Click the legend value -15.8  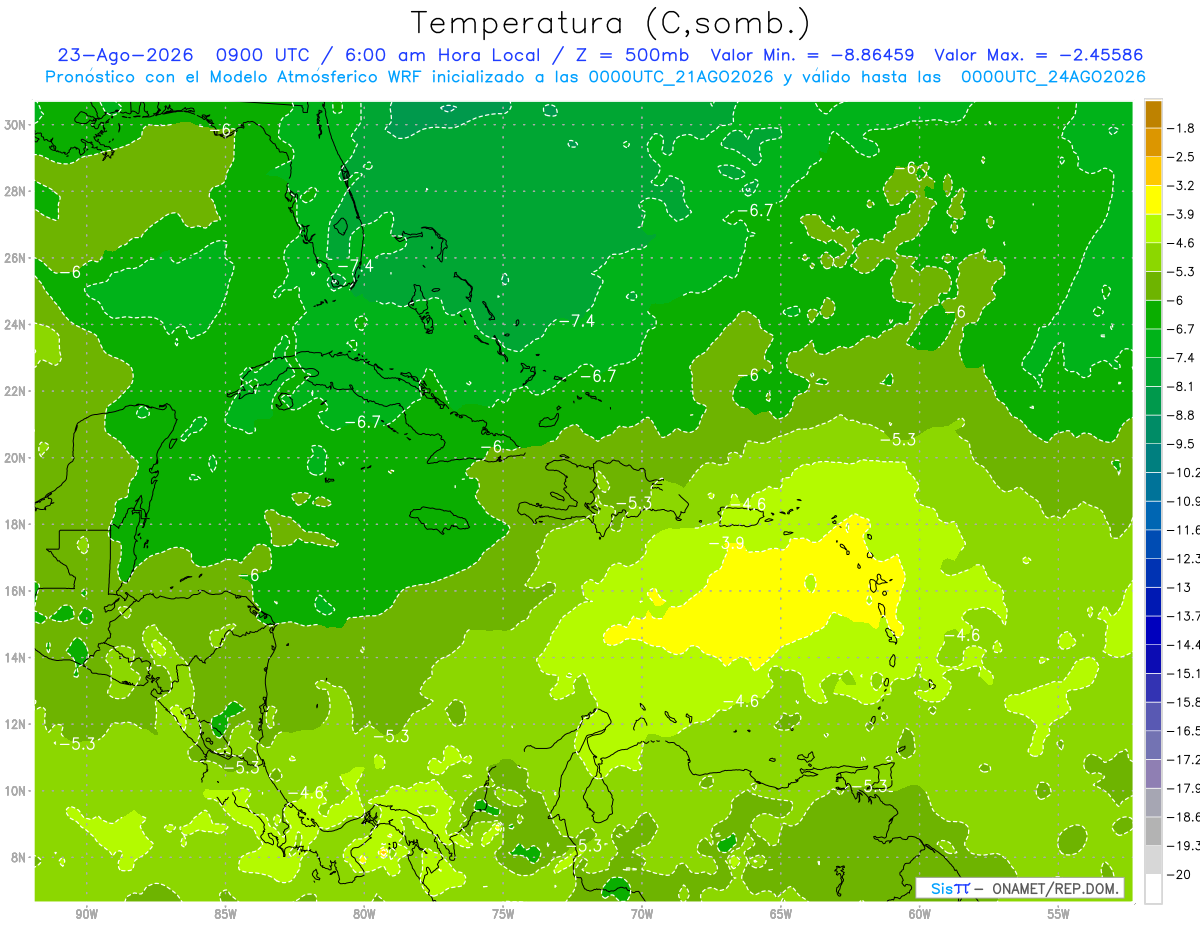pyautogui.click(x=1184, y=701)
